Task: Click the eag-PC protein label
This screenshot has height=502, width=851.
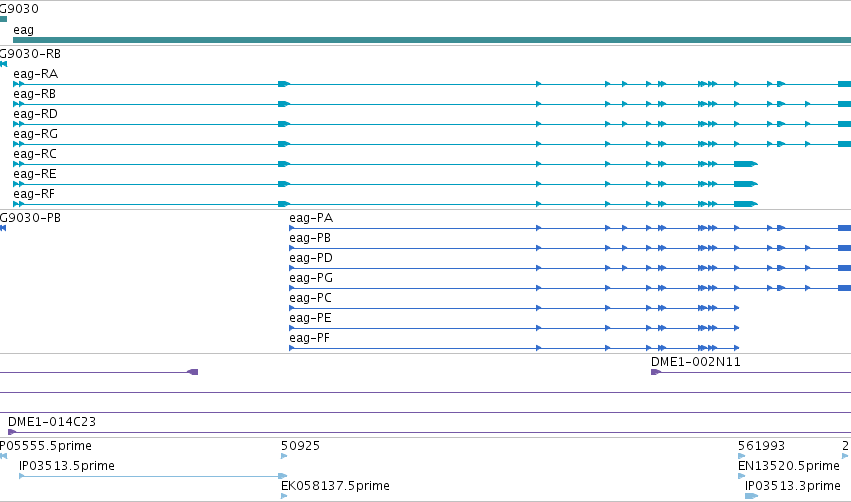Action: [x=310, y=298]
